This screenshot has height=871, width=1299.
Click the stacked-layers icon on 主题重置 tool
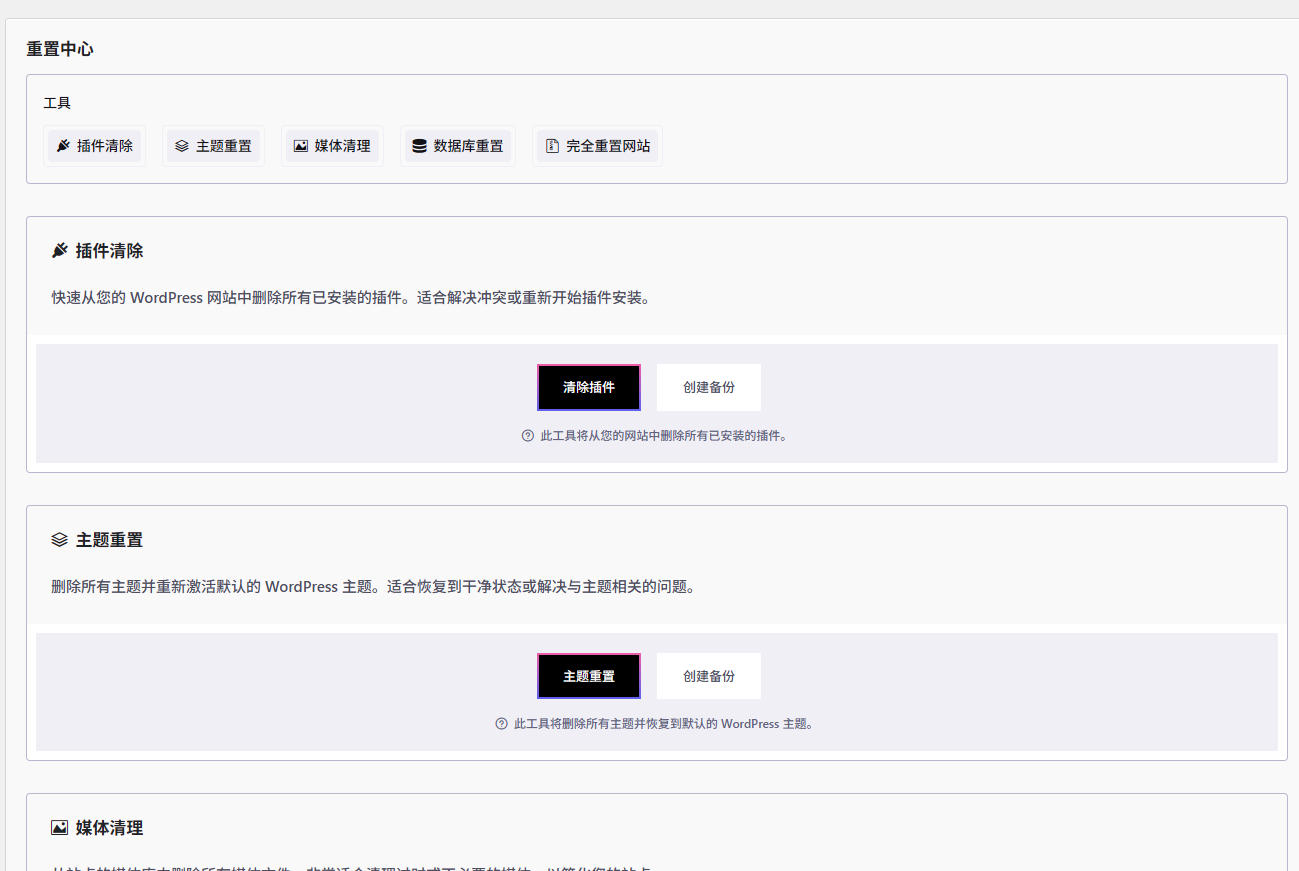point(182,145)
